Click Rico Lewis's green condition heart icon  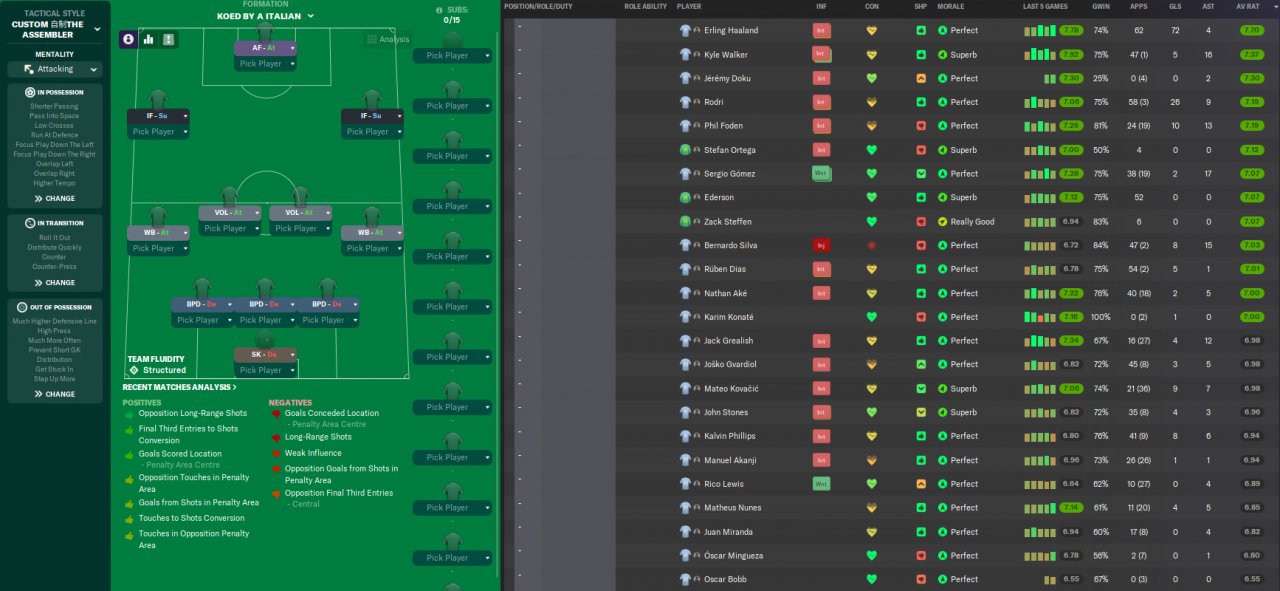coord(871,484)
